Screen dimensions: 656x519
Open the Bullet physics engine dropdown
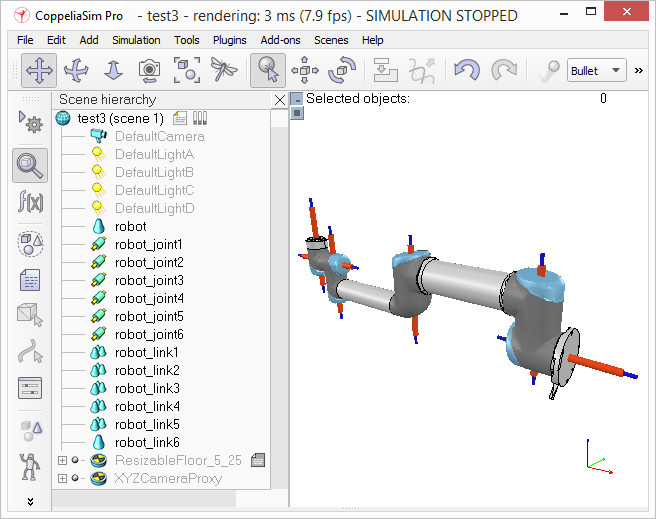597,70
